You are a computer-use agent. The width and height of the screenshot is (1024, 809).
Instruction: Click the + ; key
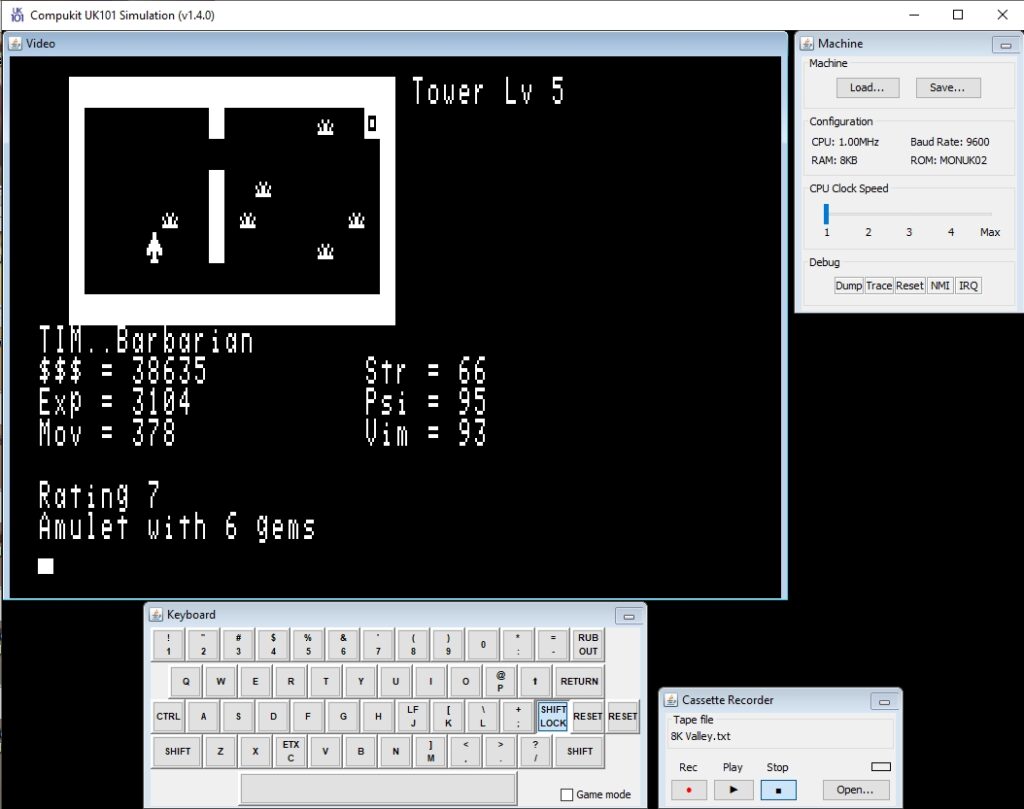[518, 716]
